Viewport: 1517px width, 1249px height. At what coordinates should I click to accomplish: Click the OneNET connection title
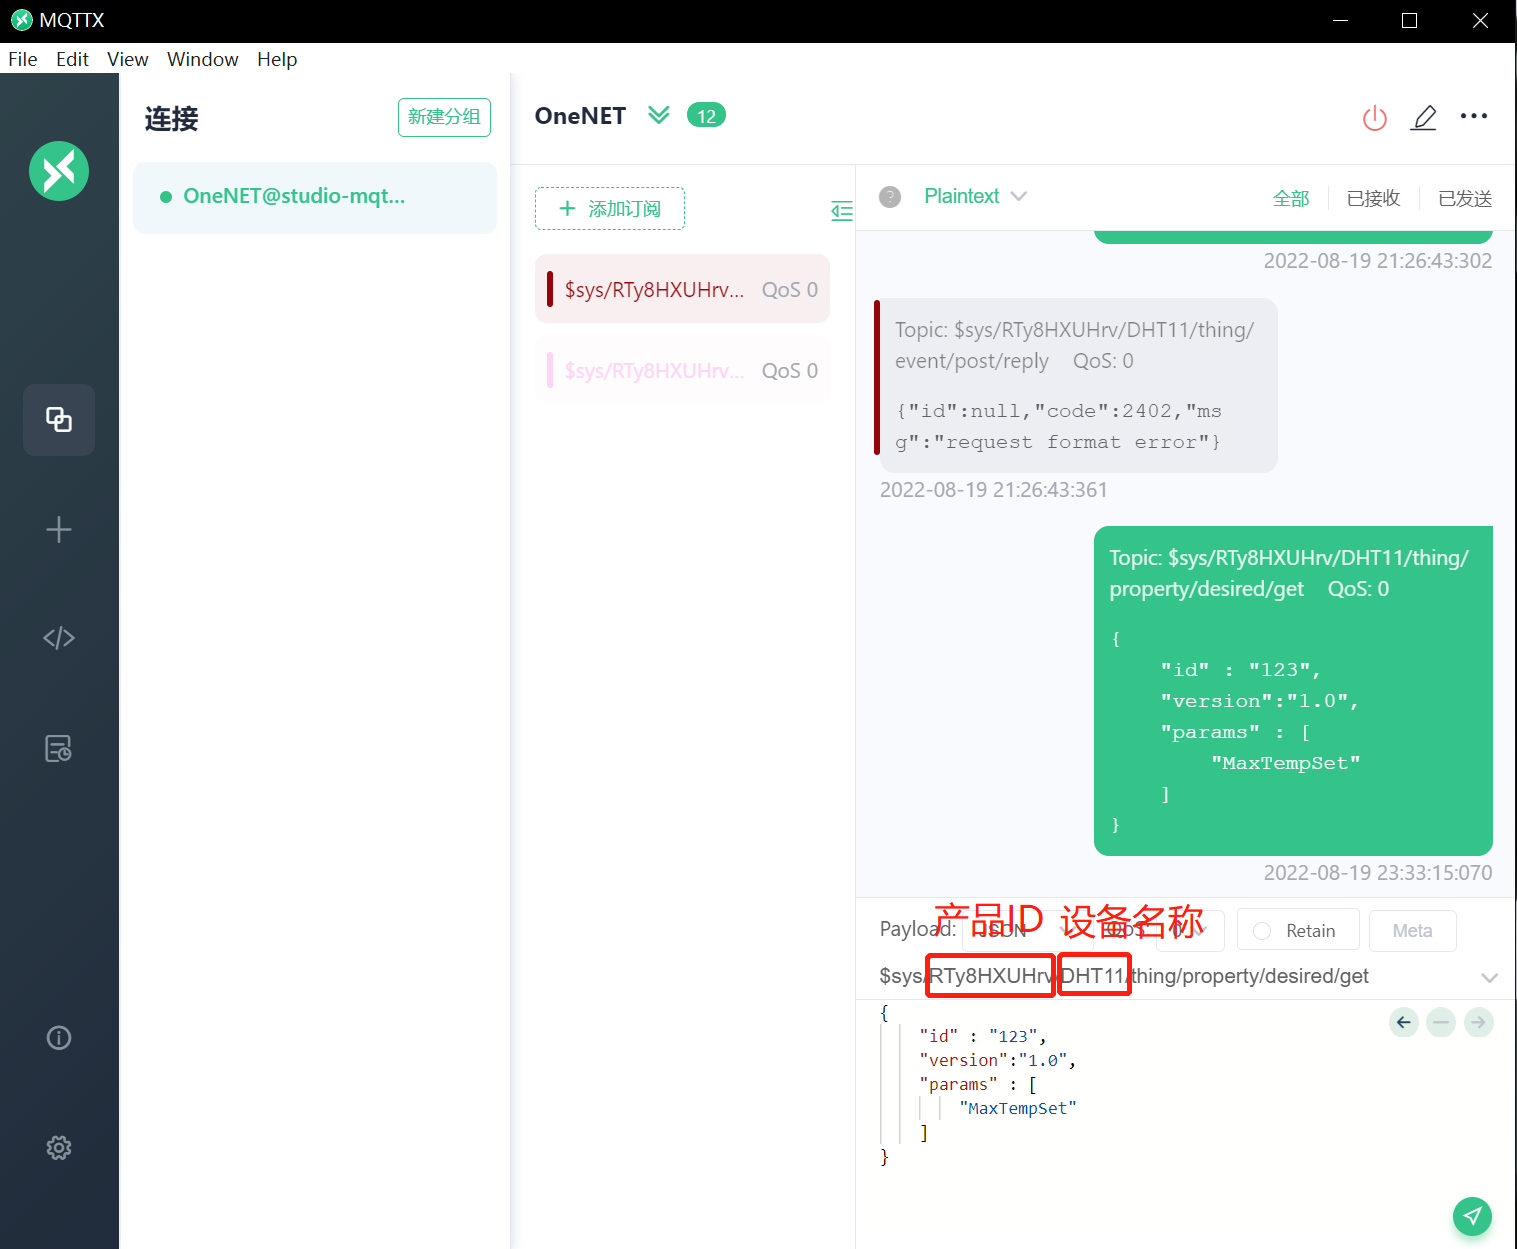click(580, 116)
